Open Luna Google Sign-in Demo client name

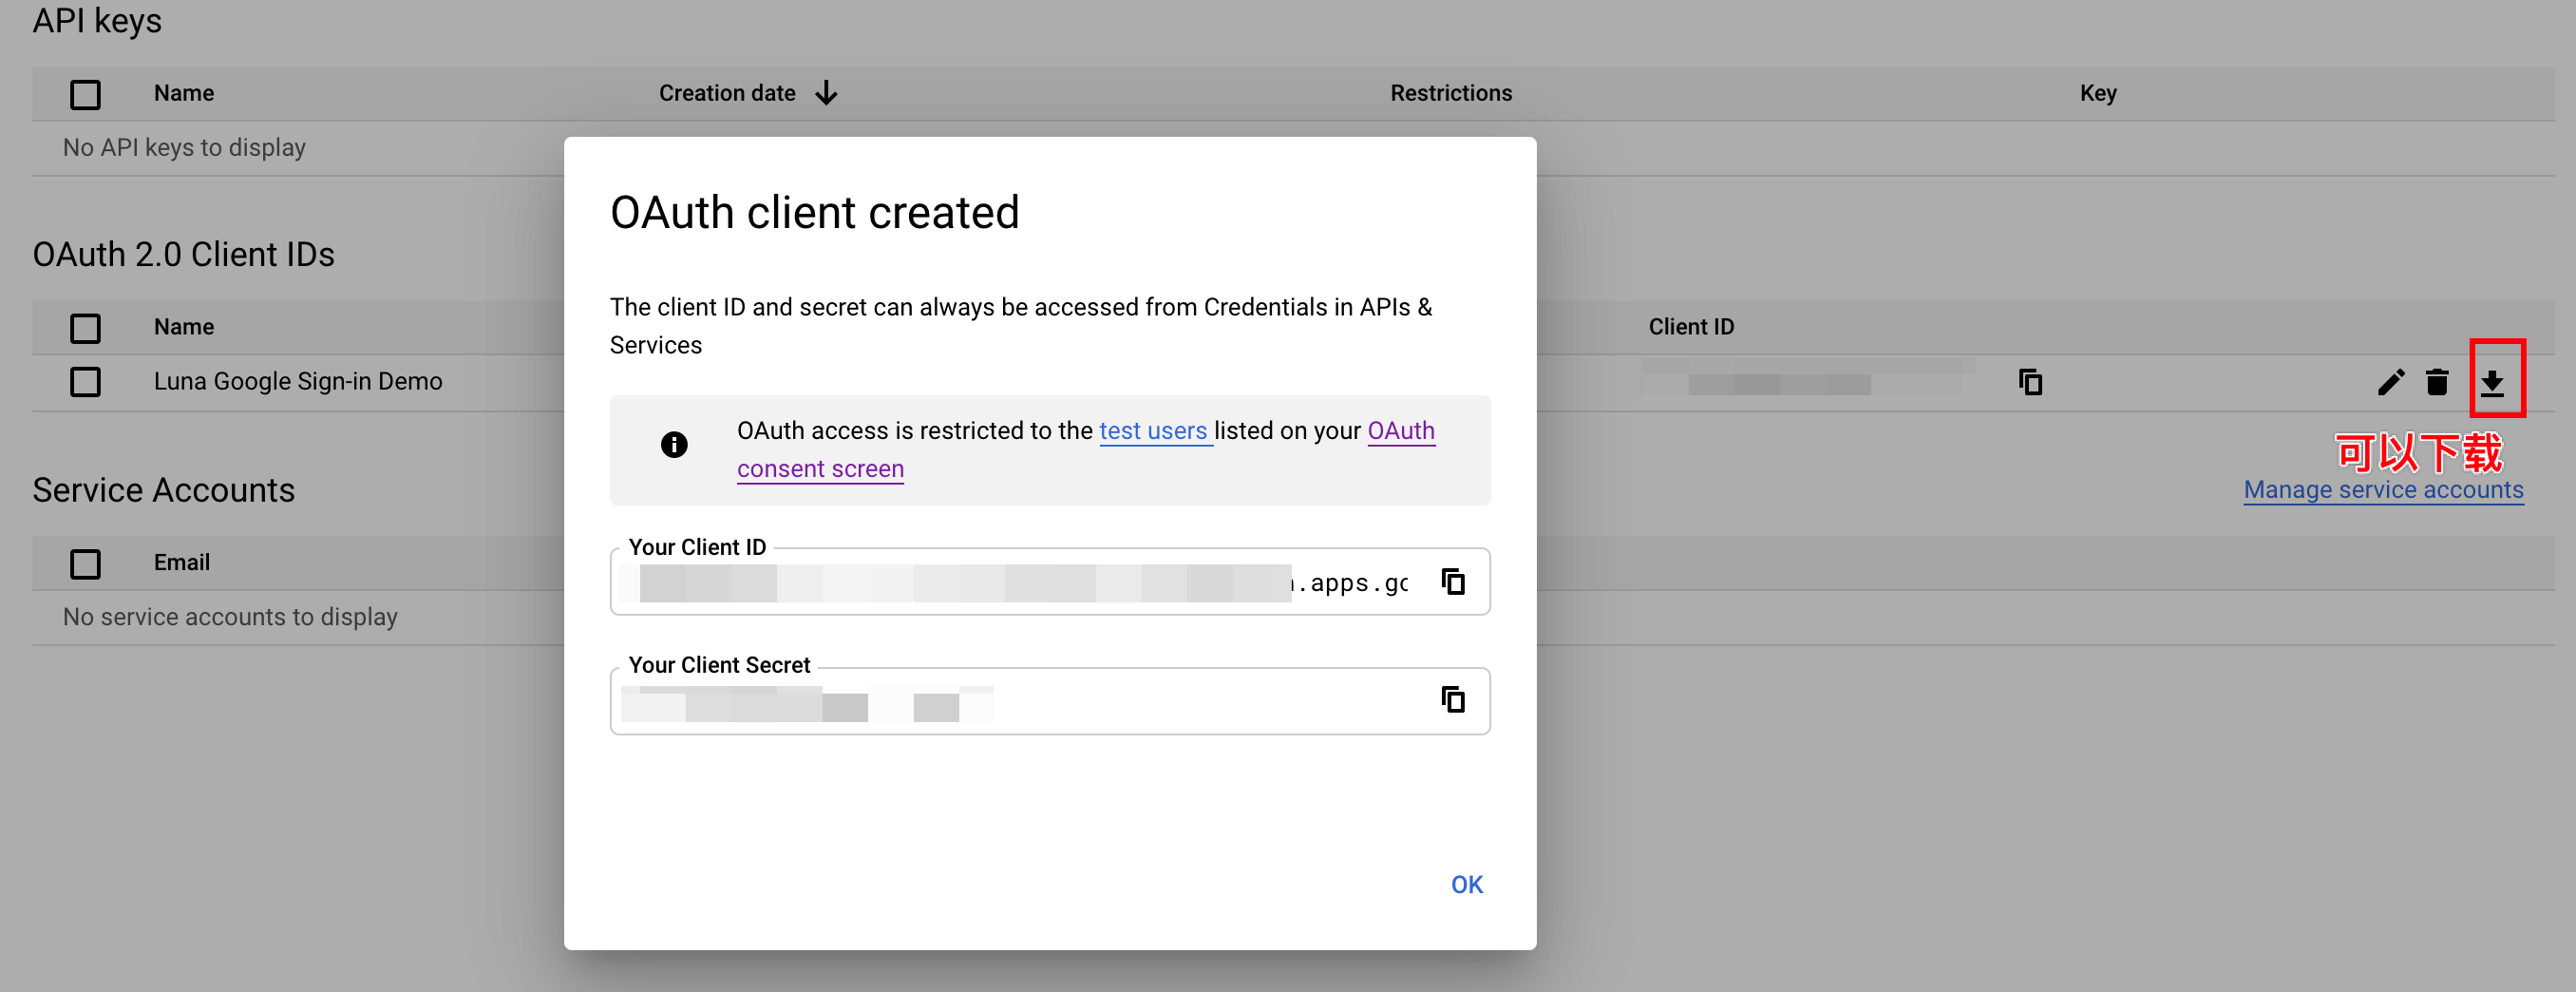click(x=298, y=381)
